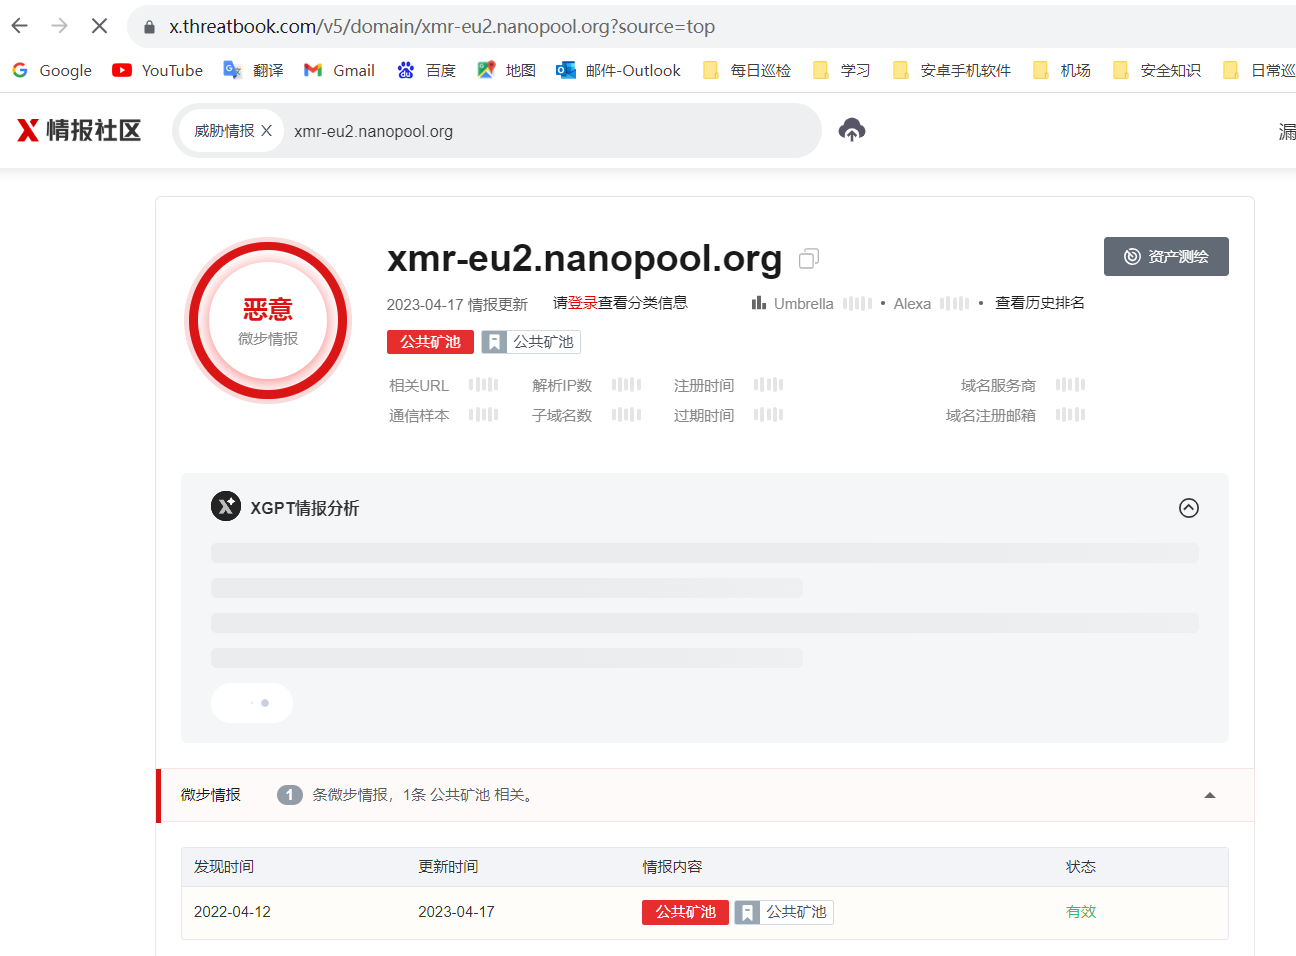Screen dimensions: 1296x956
Task: Click the X 情报社区 logo
Action: [79, 130]
